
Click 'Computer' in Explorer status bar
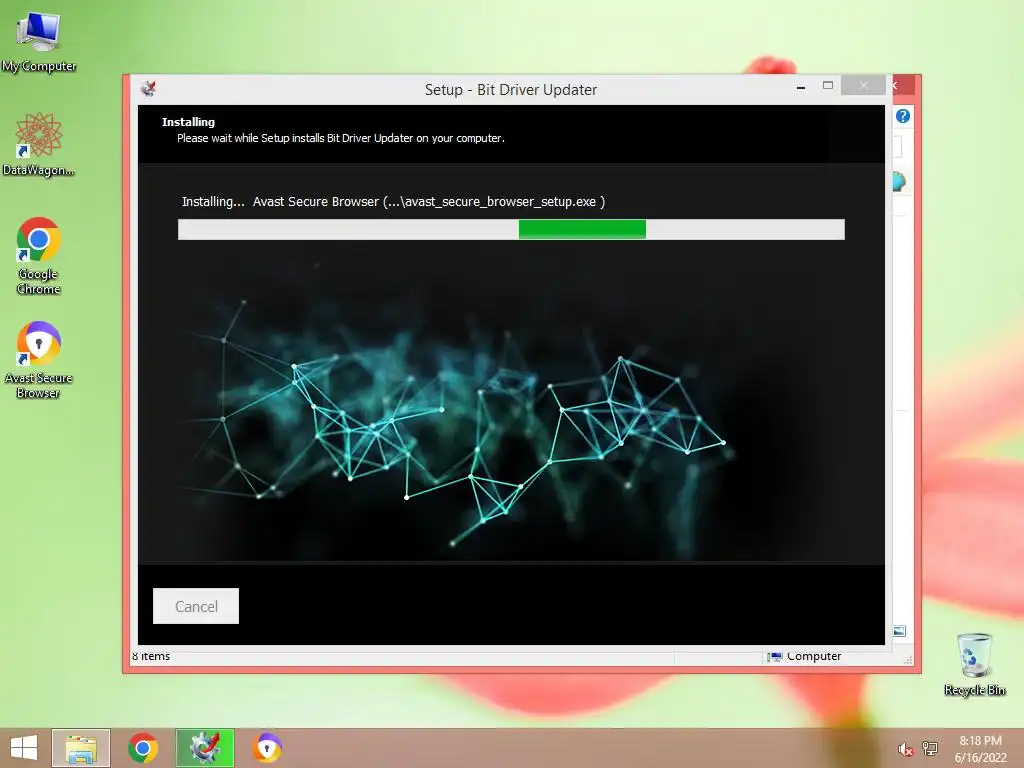(x=814, y=656)
